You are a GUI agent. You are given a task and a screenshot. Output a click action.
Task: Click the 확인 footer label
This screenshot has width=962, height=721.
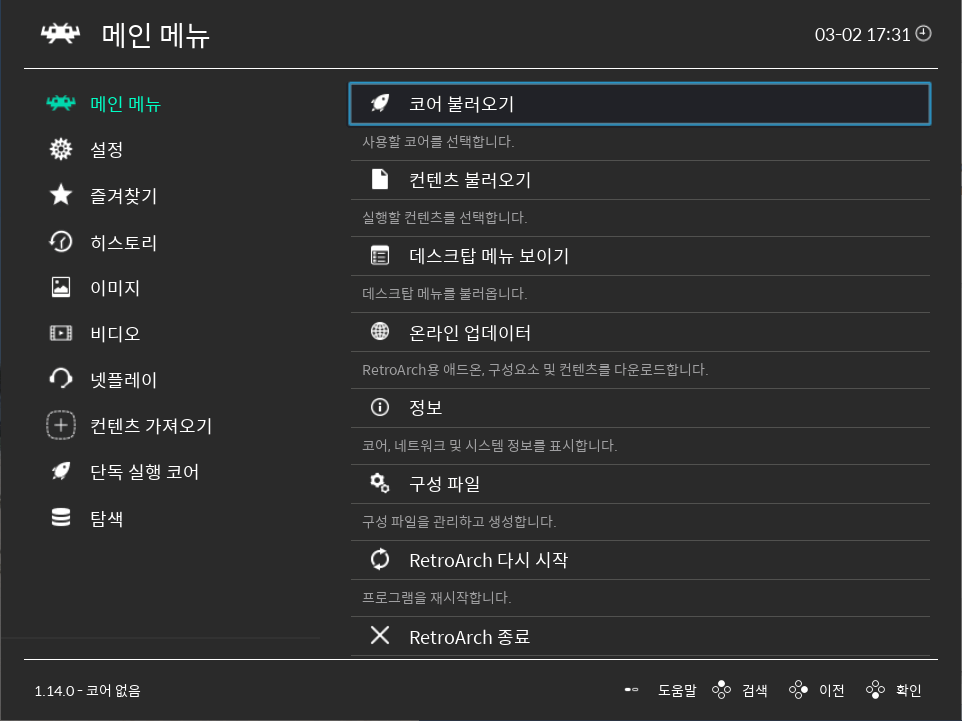tap(909, 690)
